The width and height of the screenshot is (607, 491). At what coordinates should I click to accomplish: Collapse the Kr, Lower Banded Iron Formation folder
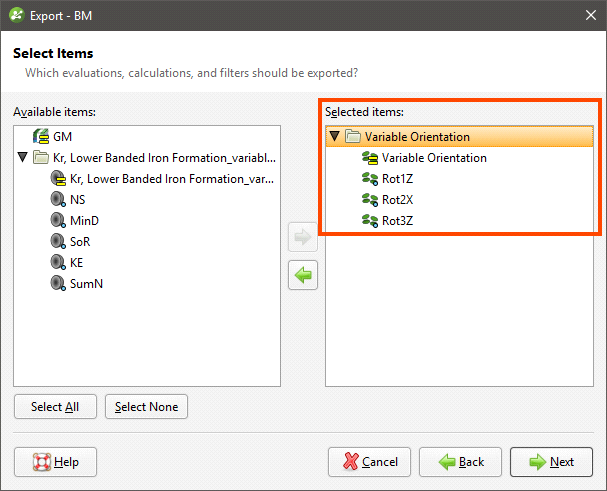click(23, 157)
